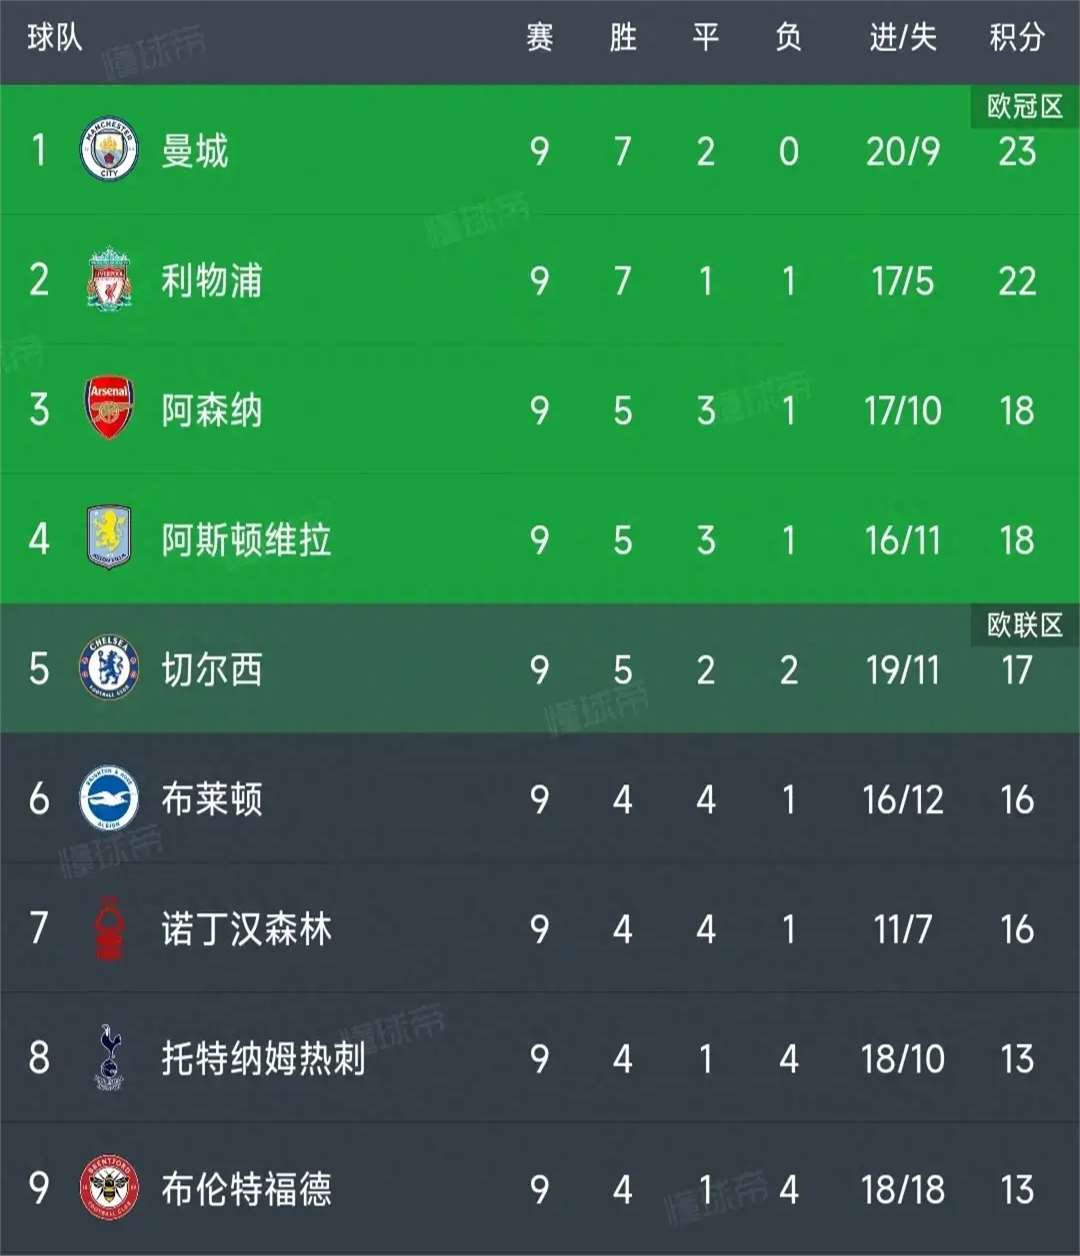Viewport: 1080px width, 1256px height.
Task: Click the Arsenal club crest
Action: [108, 409]
